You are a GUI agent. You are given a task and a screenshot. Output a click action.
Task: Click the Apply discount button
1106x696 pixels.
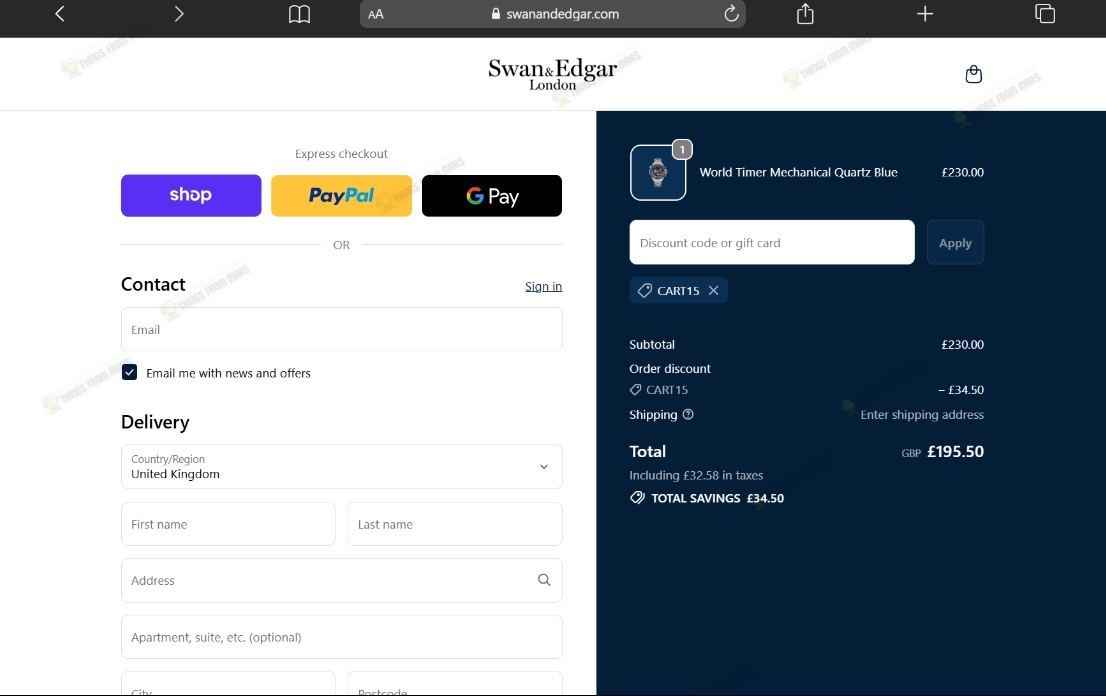click(x=955, y=243)
